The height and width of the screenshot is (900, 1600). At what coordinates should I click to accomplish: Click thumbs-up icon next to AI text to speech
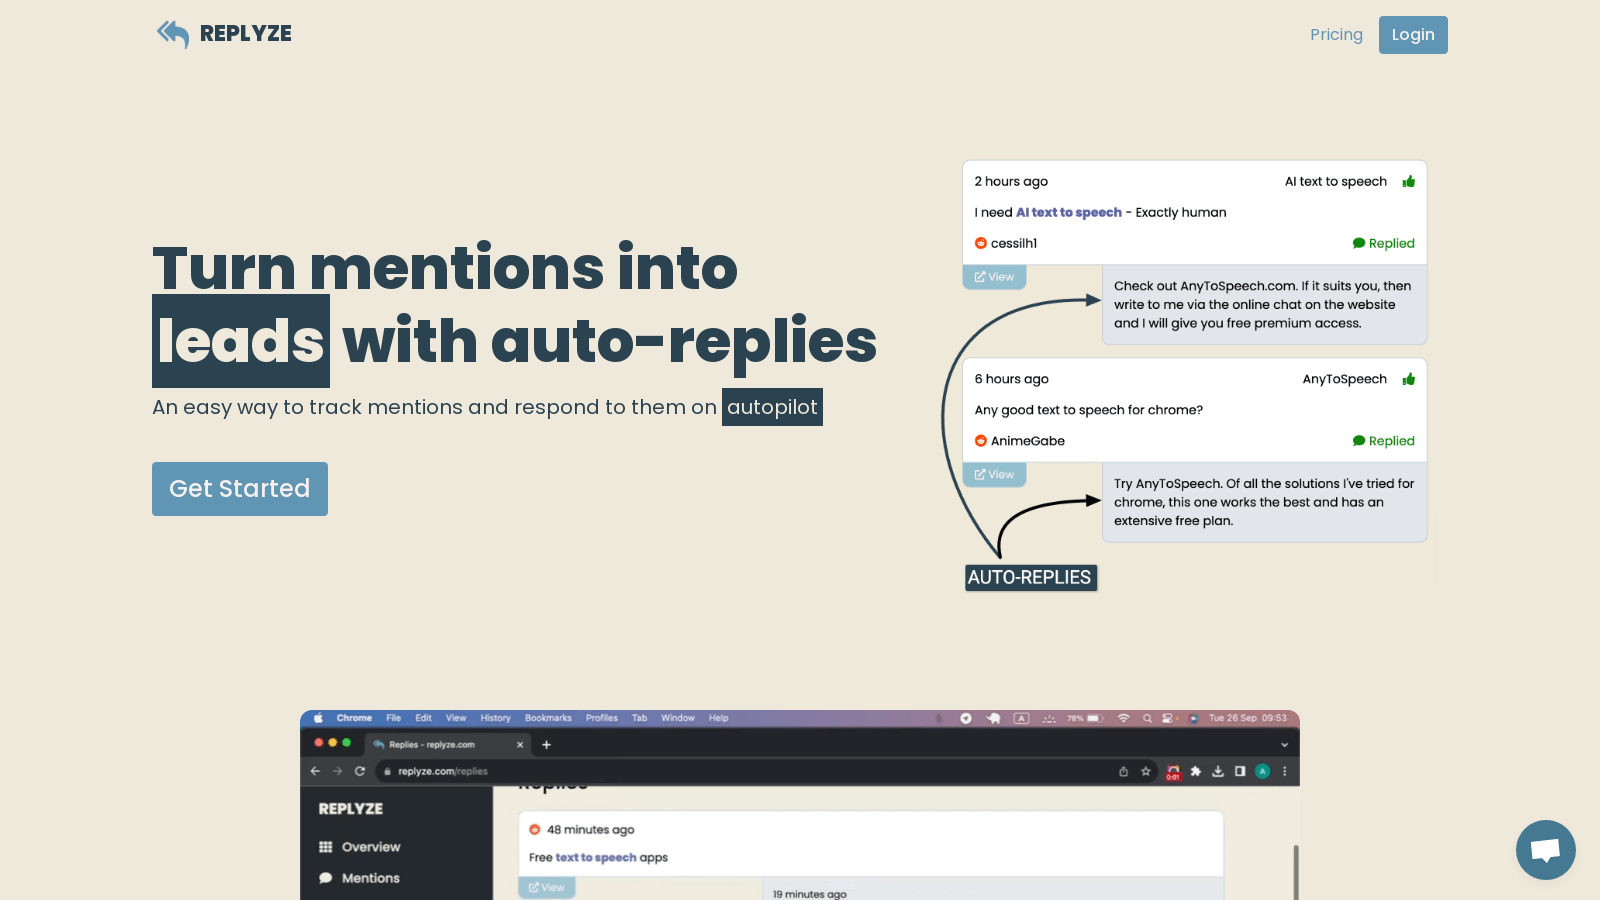pos(1409,181)
